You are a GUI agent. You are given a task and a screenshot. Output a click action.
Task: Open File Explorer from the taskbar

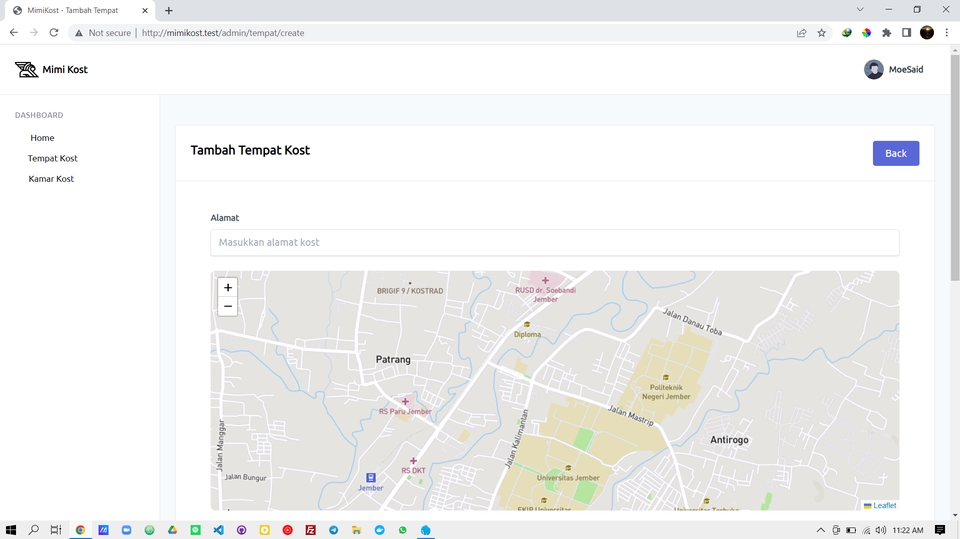(356, 530)
